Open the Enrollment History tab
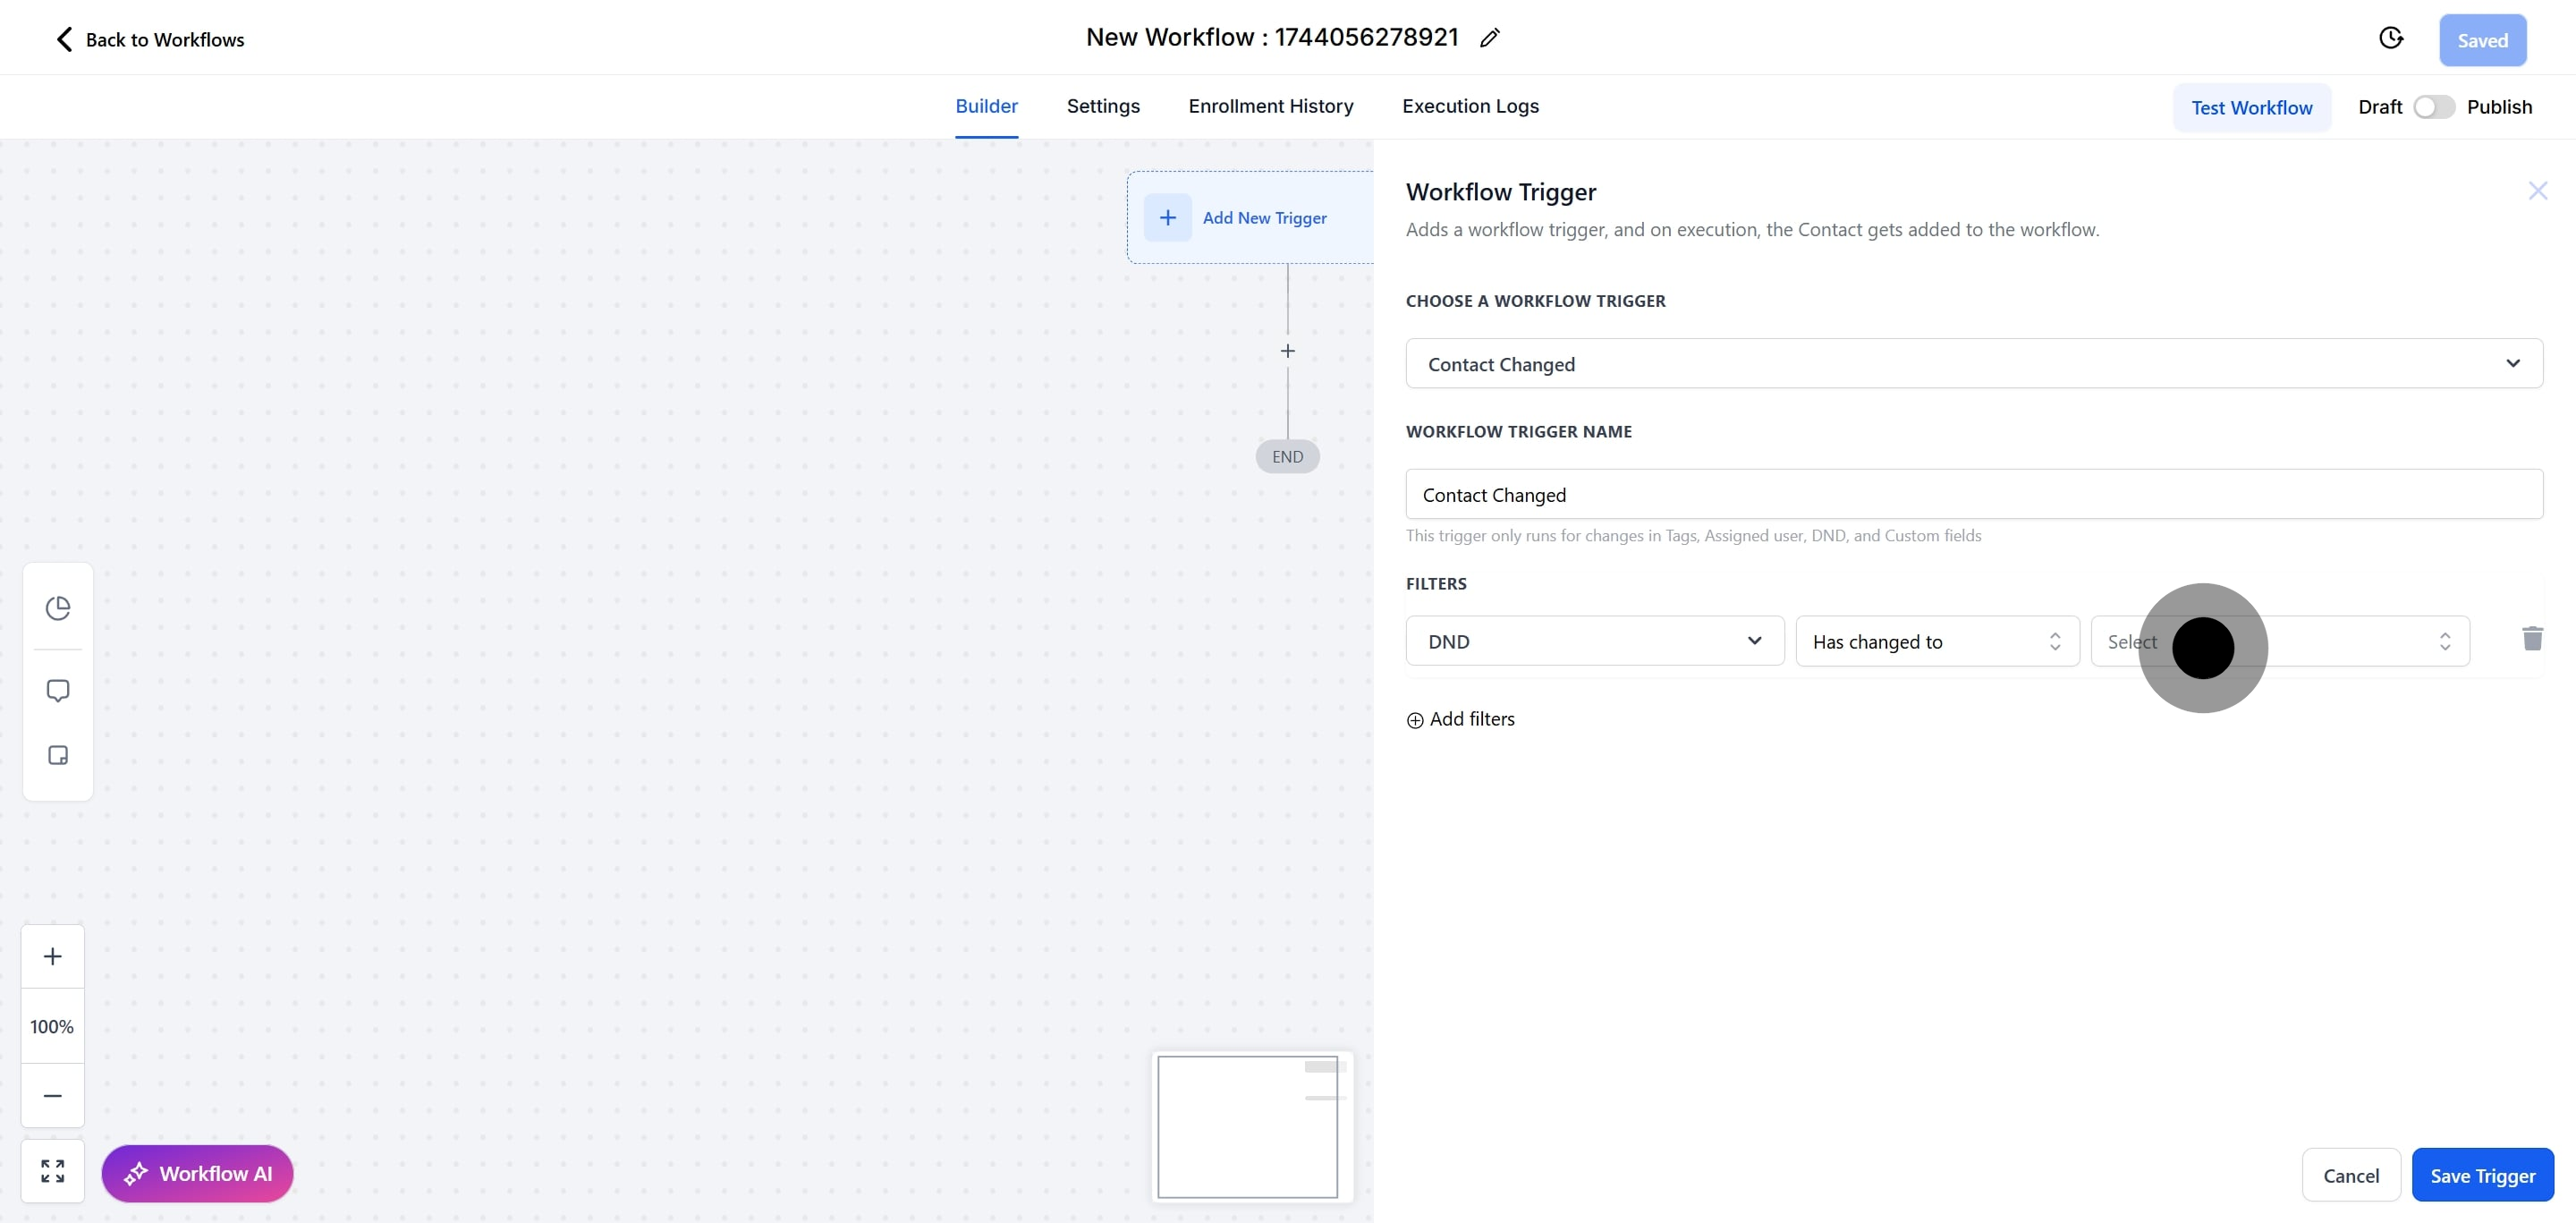 coord(1270,106)
